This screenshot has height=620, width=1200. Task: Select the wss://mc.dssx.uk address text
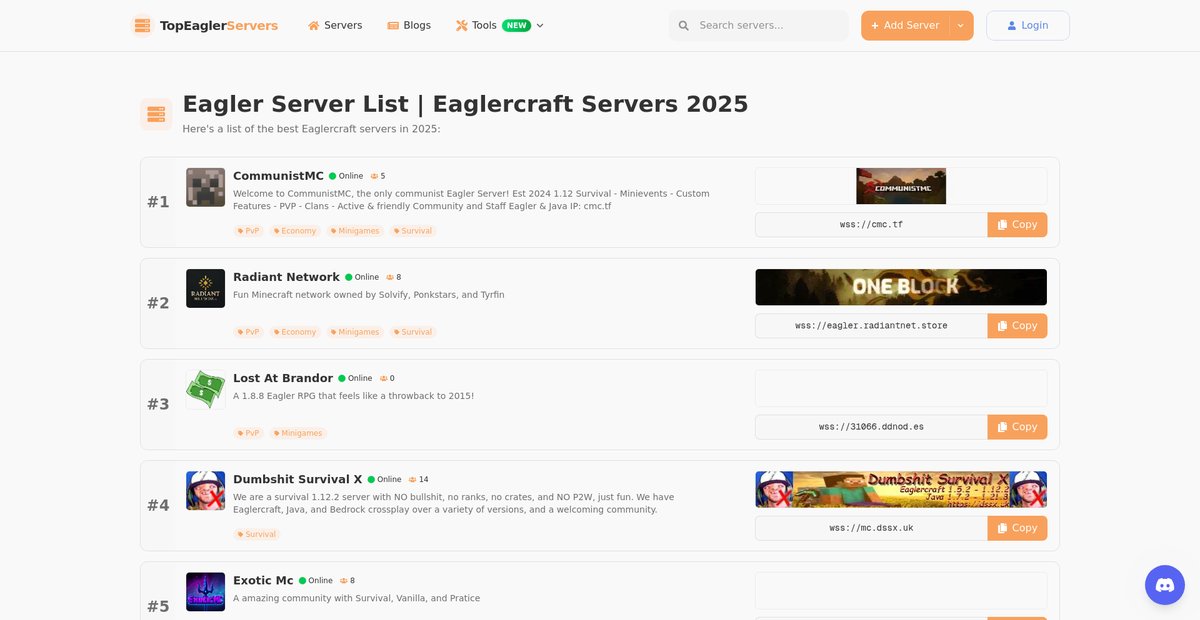[x=872, y=528]
